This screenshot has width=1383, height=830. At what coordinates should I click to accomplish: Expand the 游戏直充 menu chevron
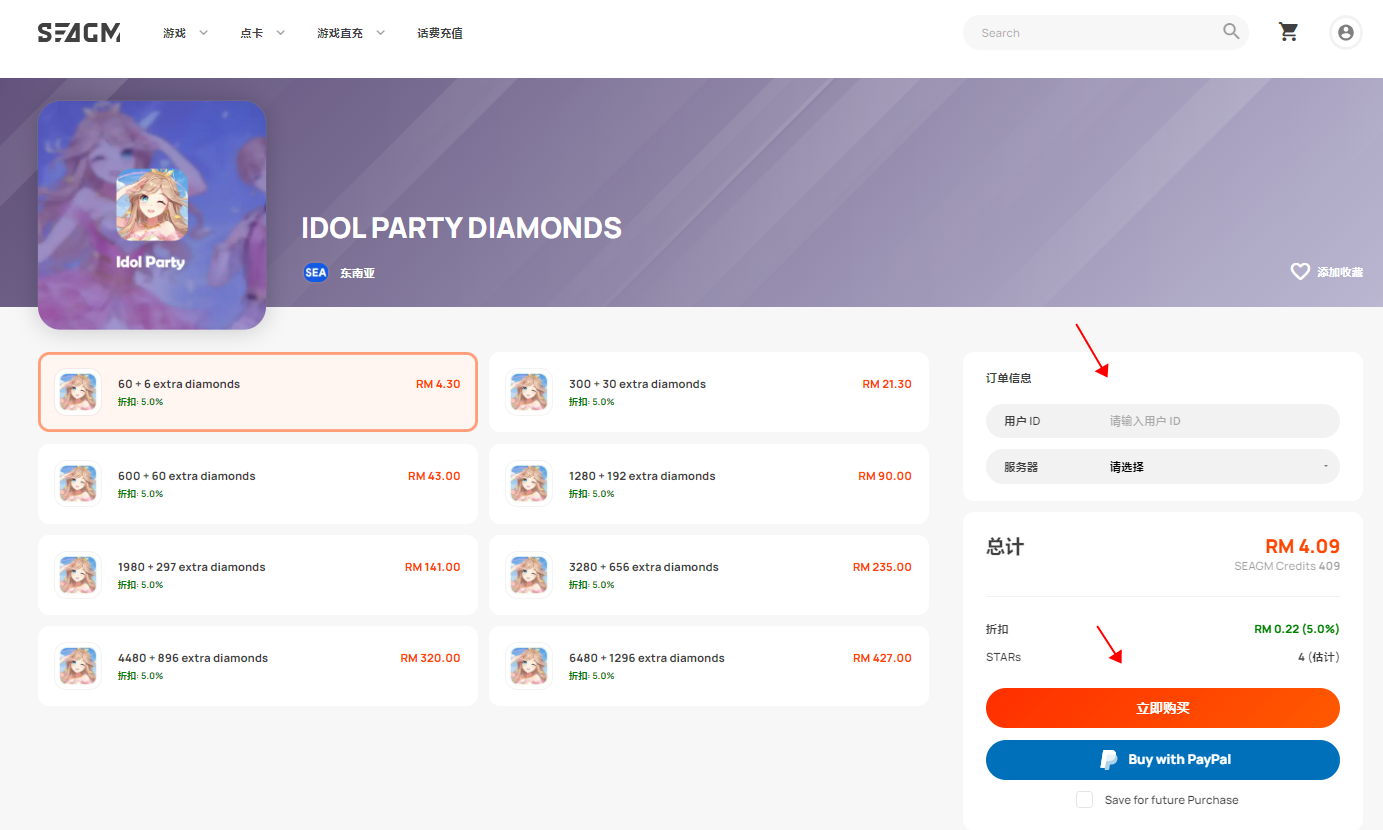[381, 33]
